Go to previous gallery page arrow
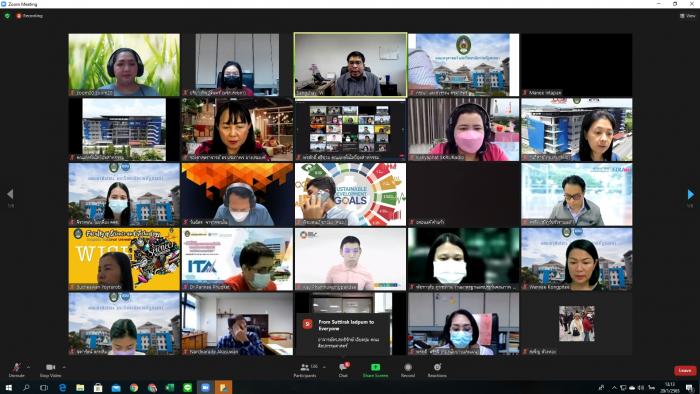Viewport: 700px width, 394px height. 10,194
